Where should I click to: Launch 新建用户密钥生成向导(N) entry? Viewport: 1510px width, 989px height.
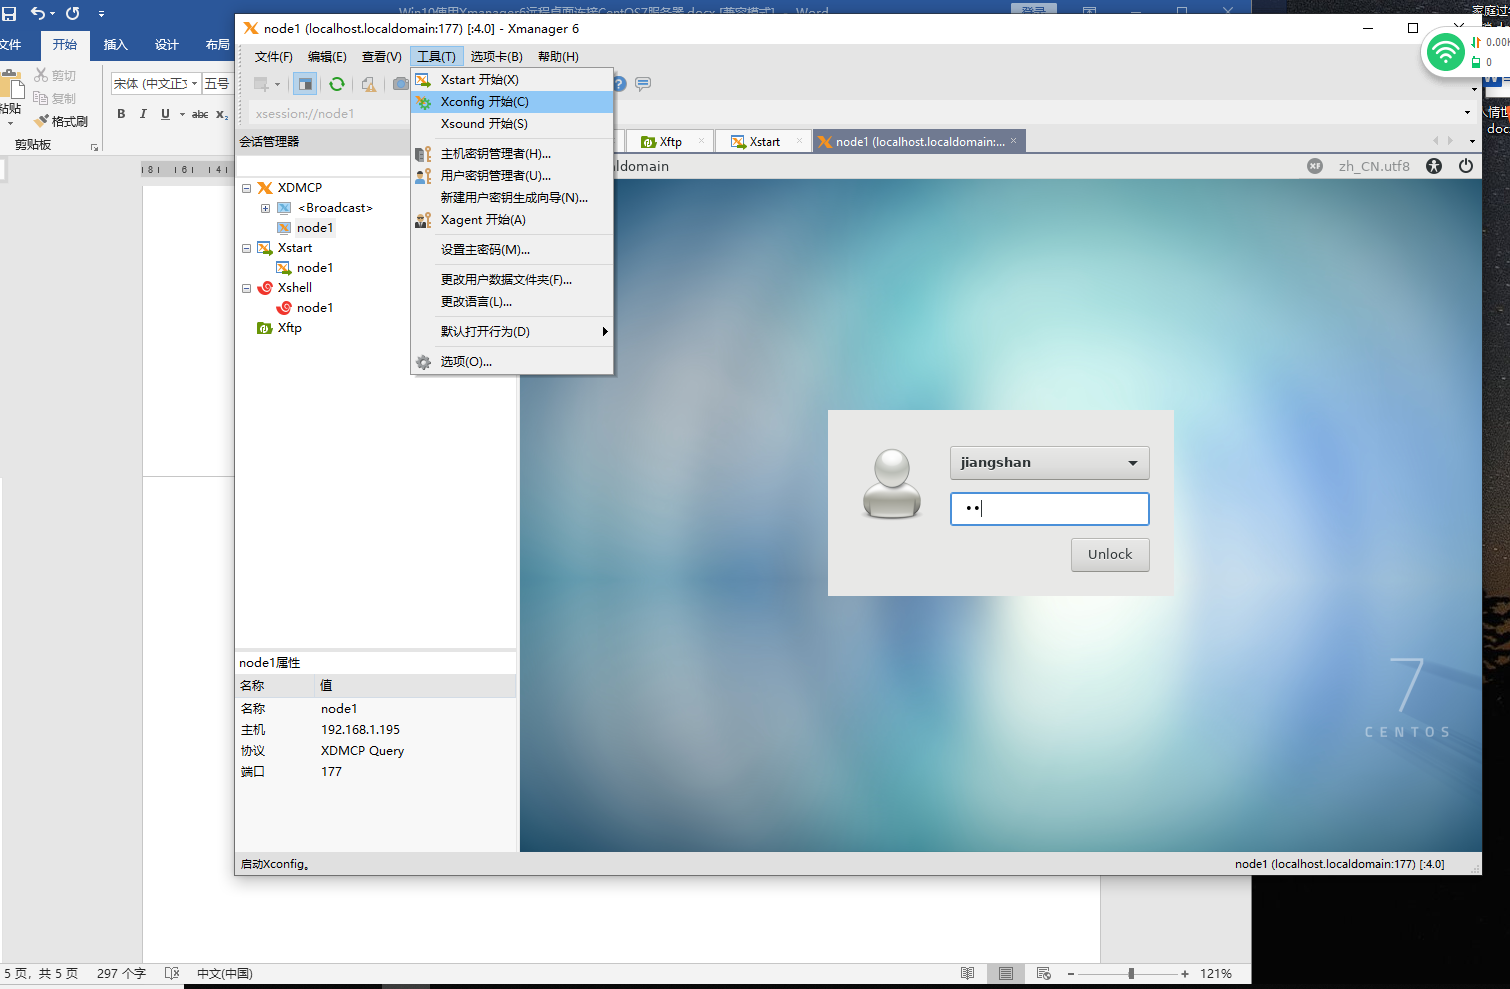click(512, 198)
